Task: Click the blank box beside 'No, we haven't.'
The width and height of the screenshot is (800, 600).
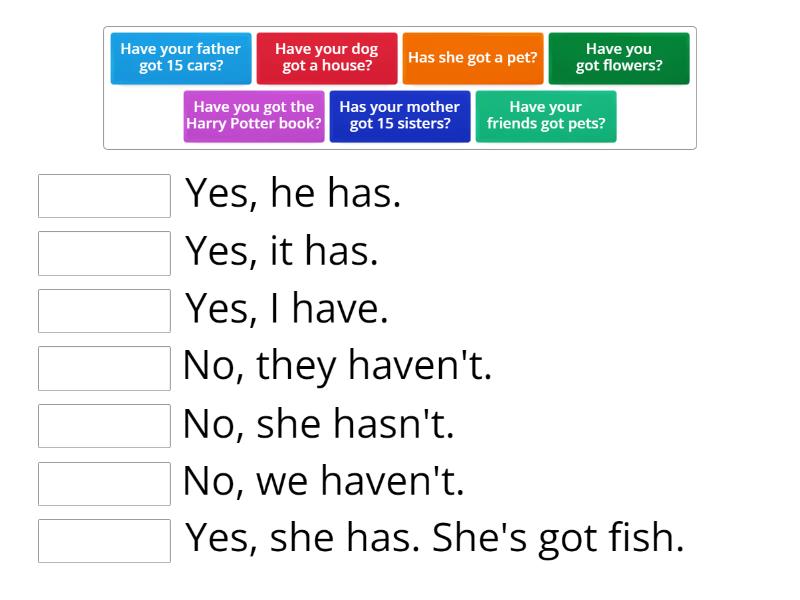Action: coord(104,484)
